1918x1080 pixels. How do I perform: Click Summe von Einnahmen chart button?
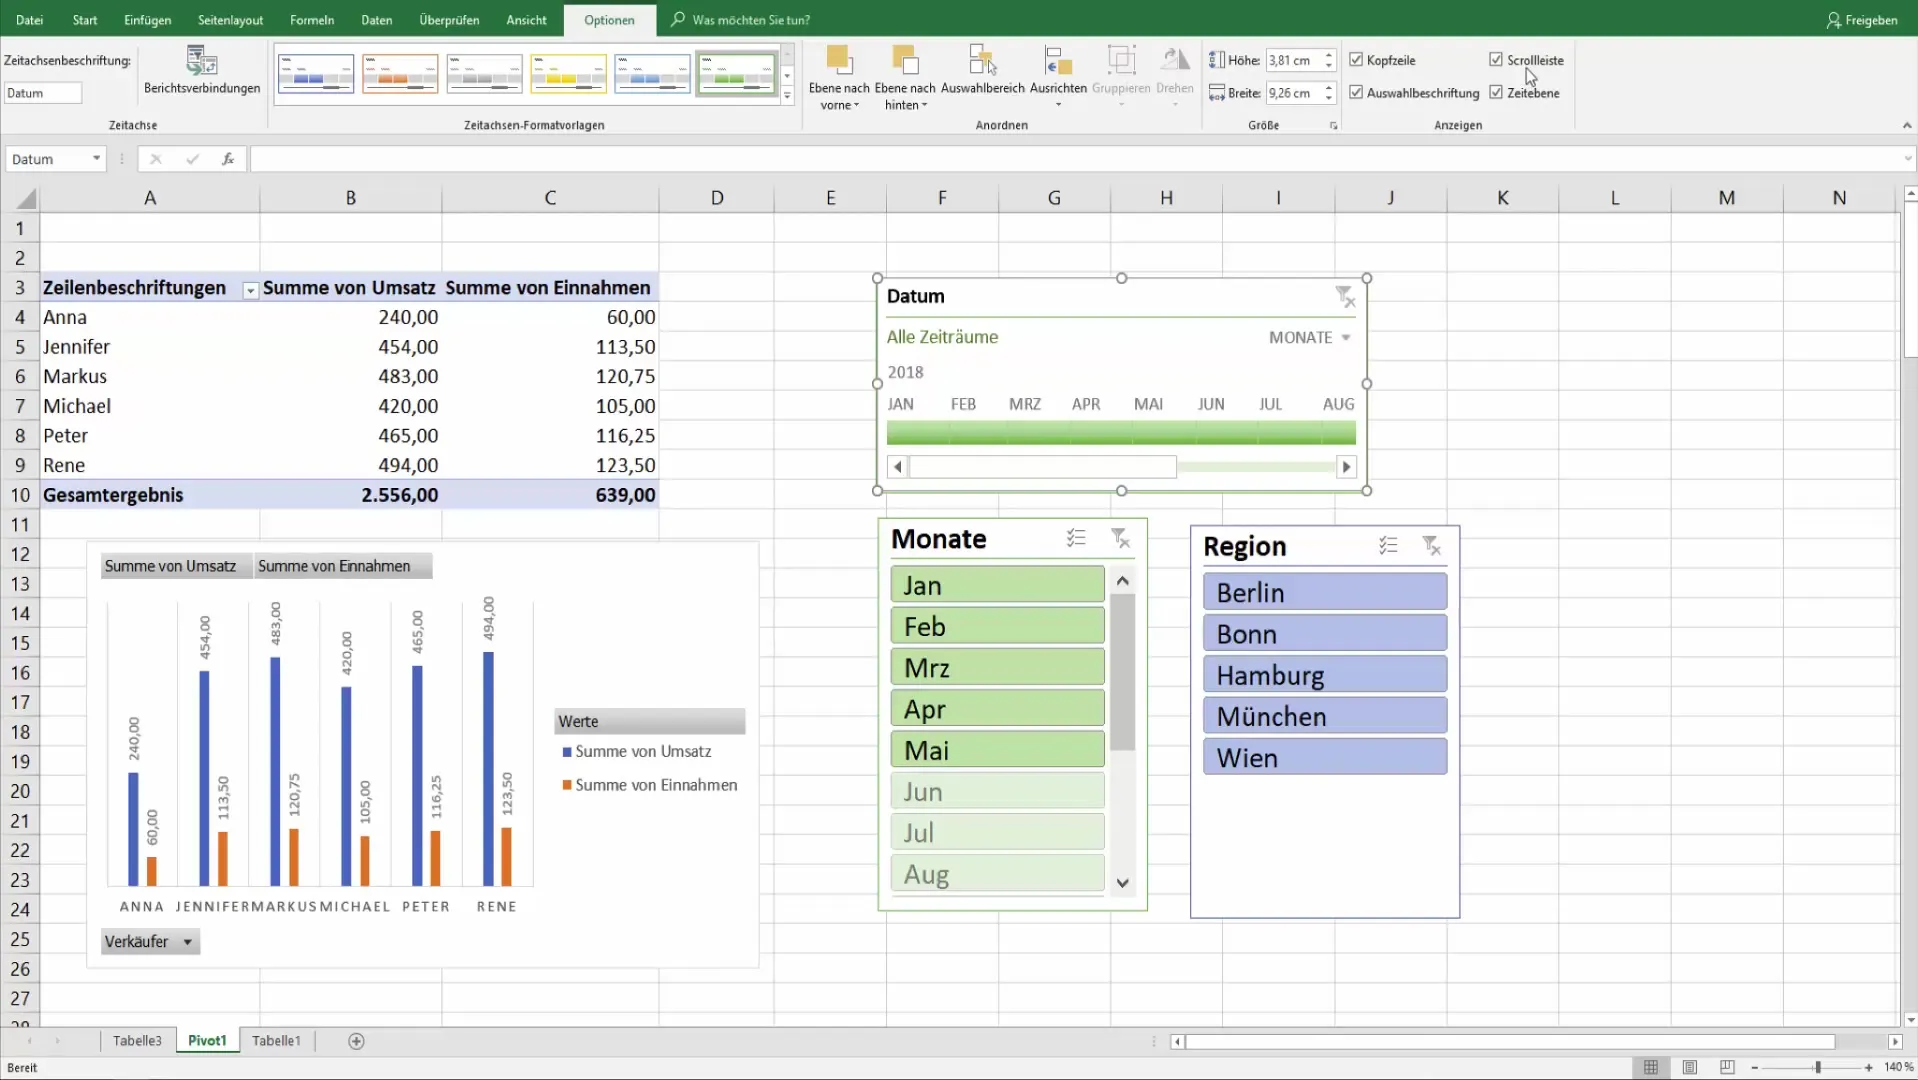[343, 566]
